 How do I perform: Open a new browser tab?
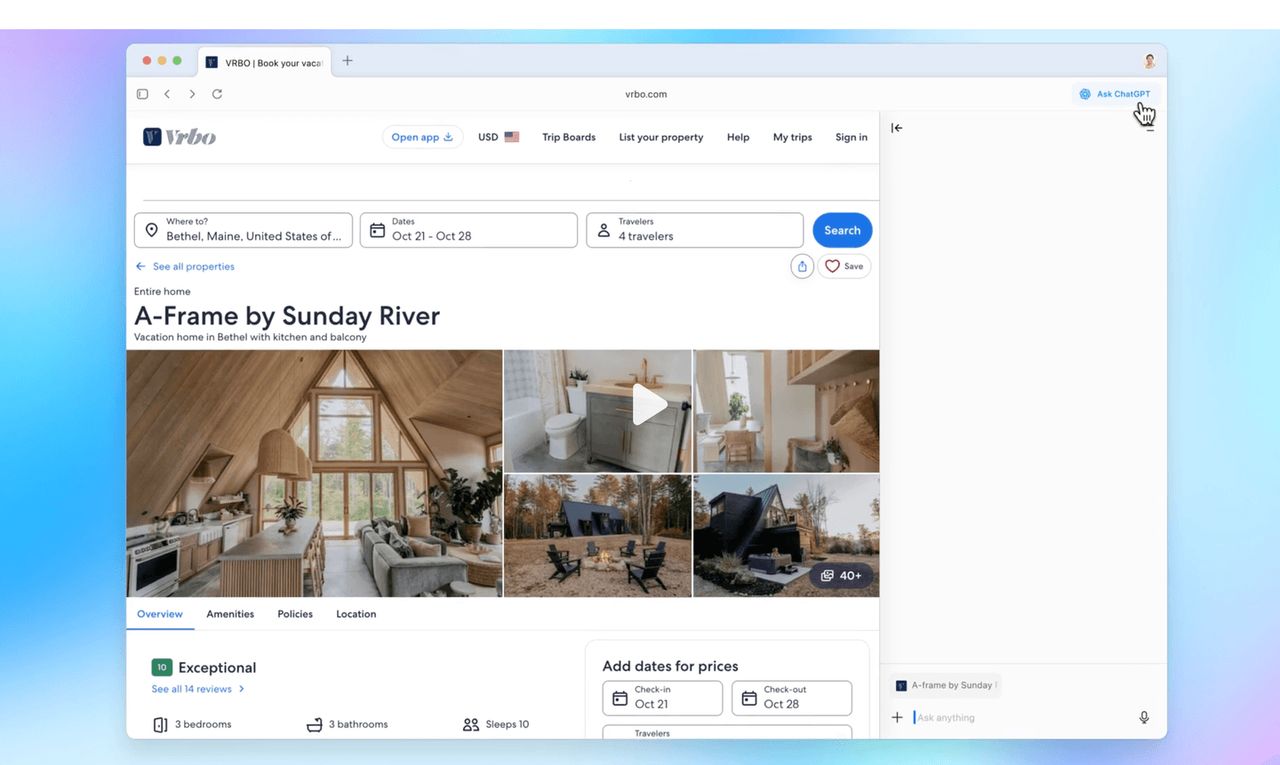[x=347, y=61]
